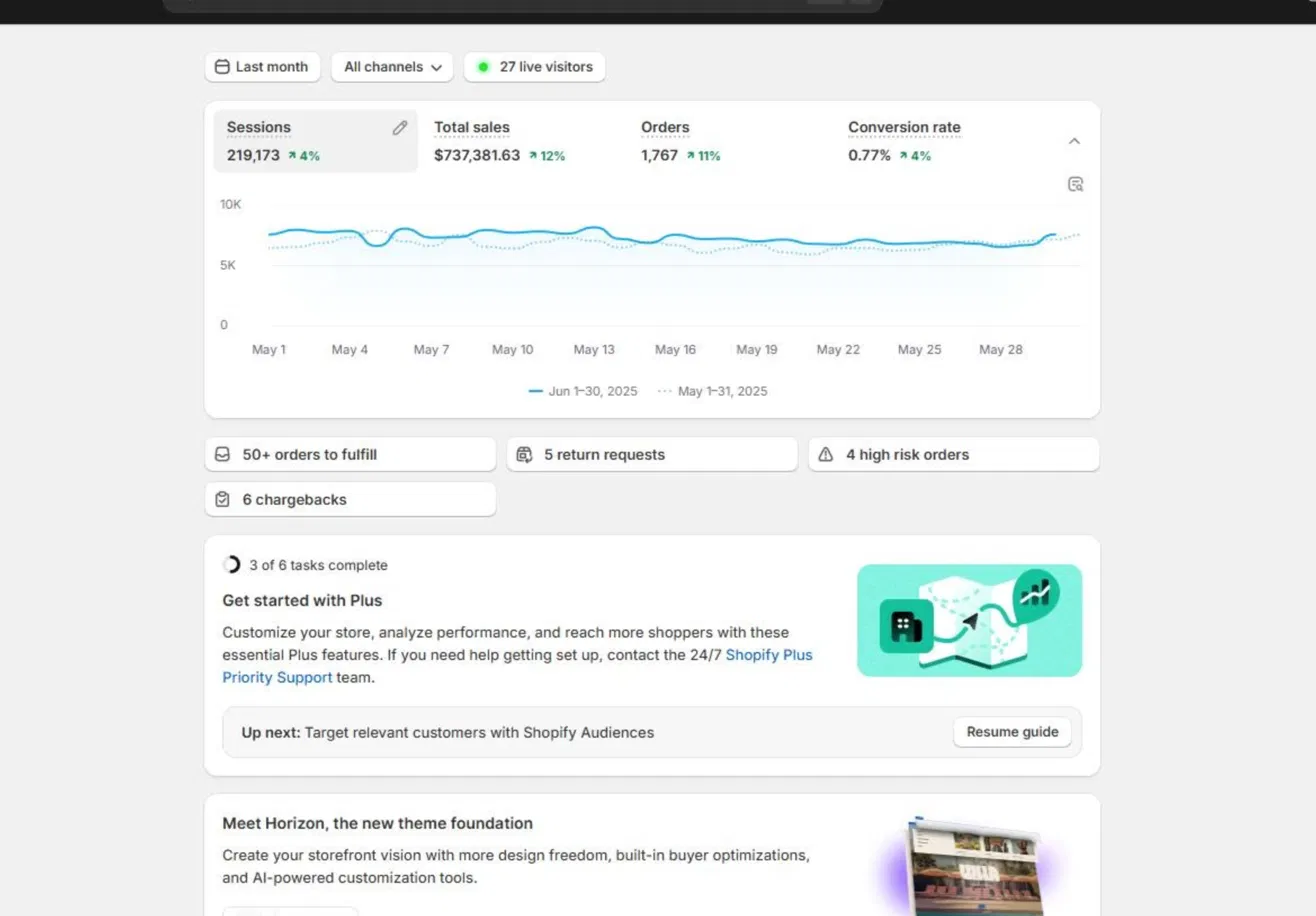This screenshot has height=916, width=1316.
Task: Click the return requests icon
Action: point(525,455)
